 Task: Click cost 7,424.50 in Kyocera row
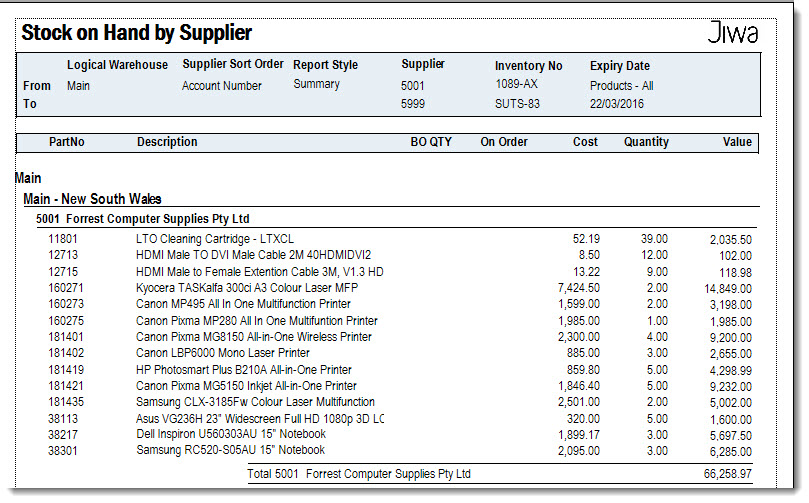pos(579,288)
